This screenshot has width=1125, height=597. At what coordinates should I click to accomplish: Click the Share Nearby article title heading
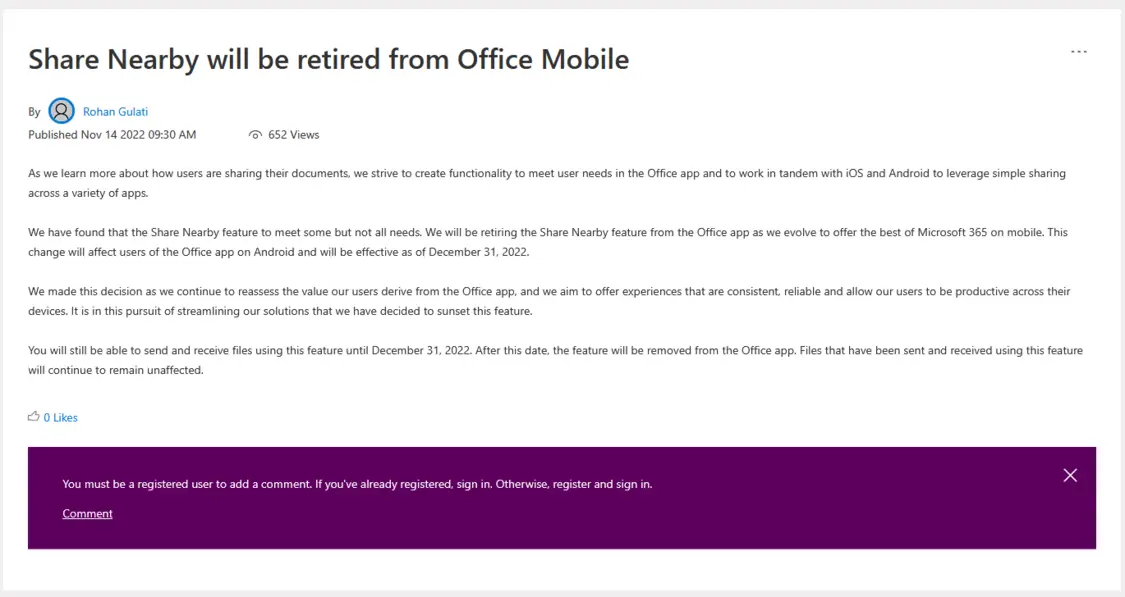pyautogui.click(x=329, y=60)
